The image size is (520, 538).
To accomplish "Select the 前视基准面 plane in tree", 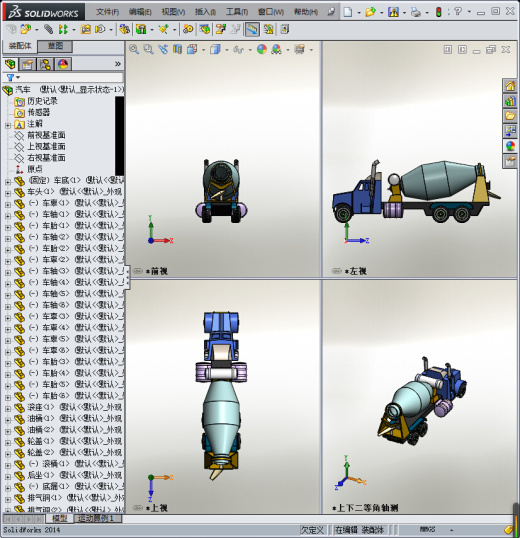I will [x=46, y=135].
